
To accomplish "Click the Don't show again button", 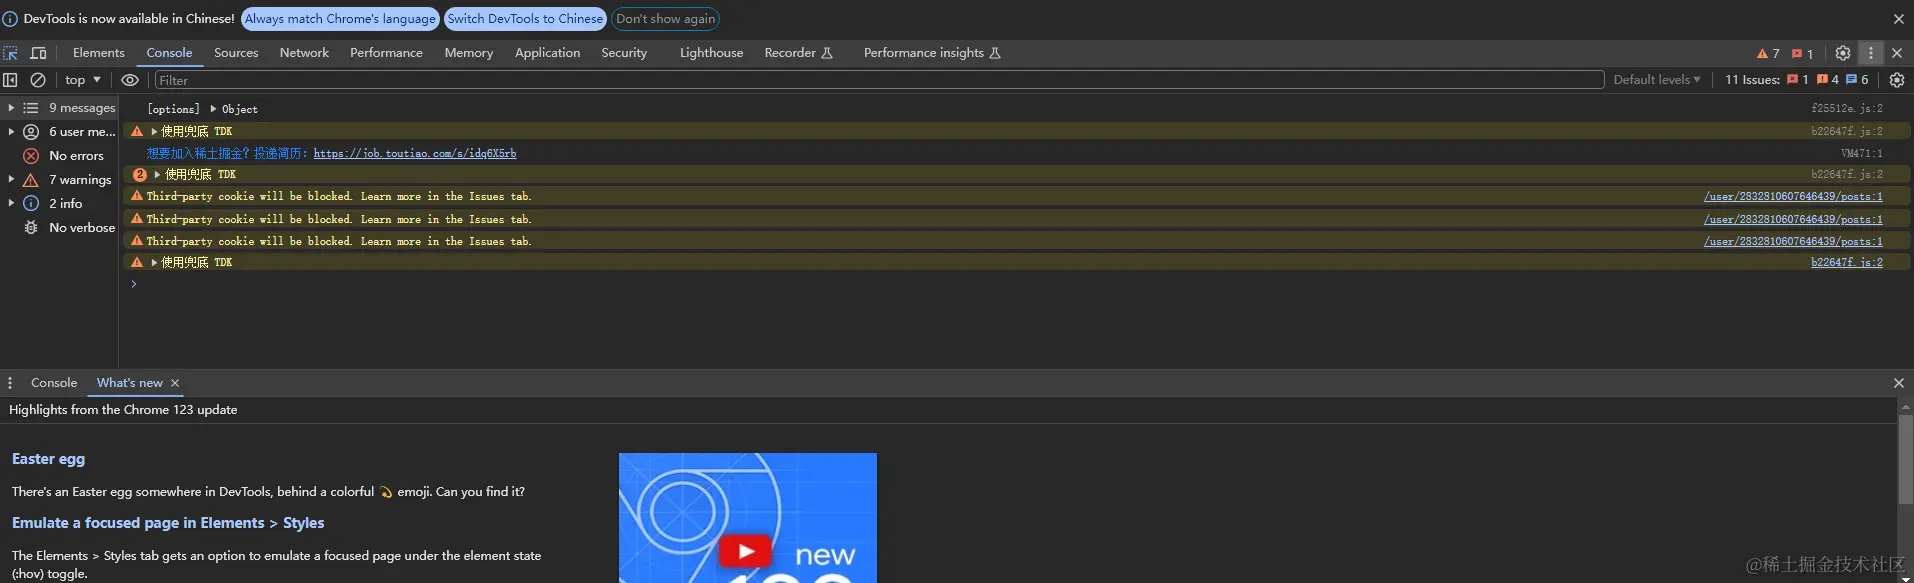I will 665,19.
